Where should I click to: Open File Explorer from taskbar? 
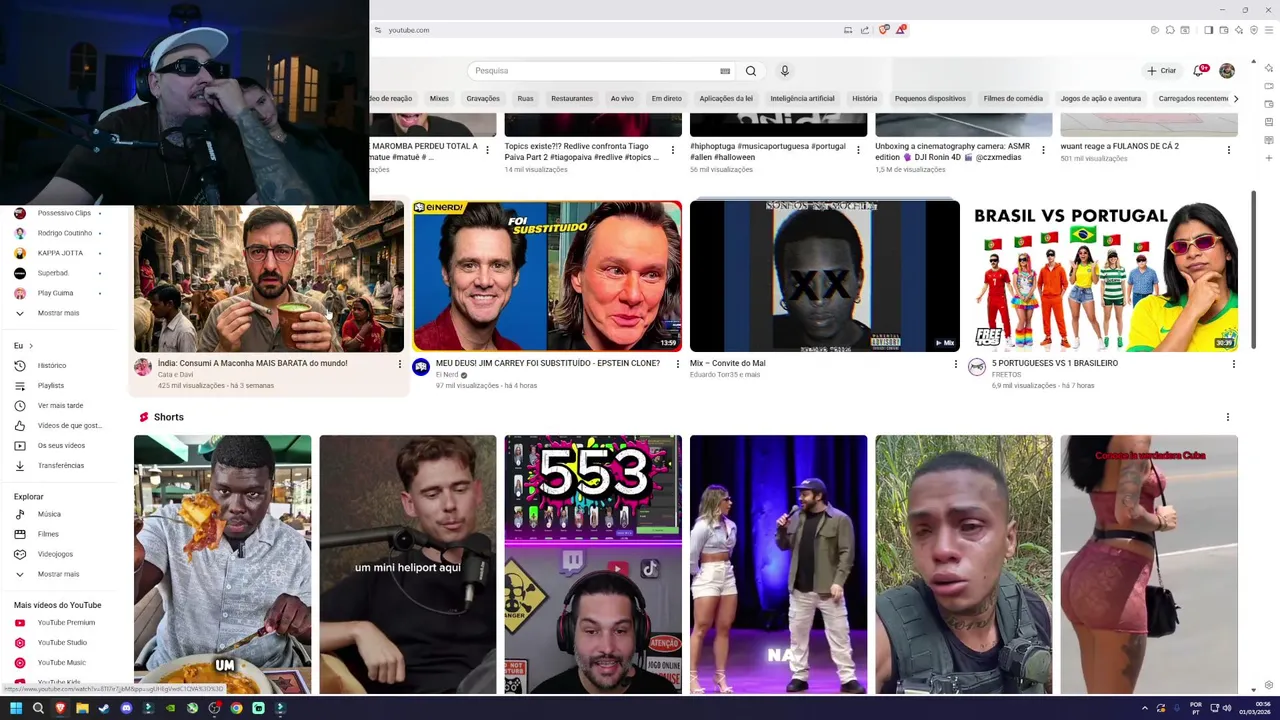pos(82,708)
